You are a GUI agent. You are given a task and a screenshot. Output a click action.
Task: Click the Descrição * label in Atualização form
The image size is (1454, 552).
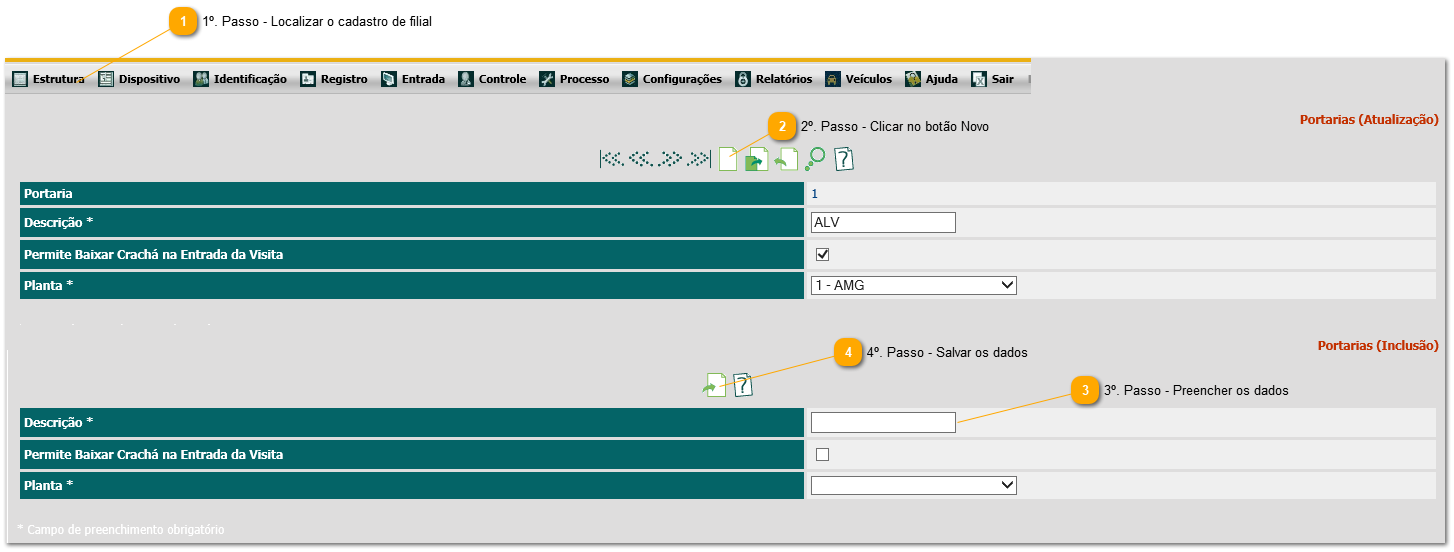coord(58,222)
